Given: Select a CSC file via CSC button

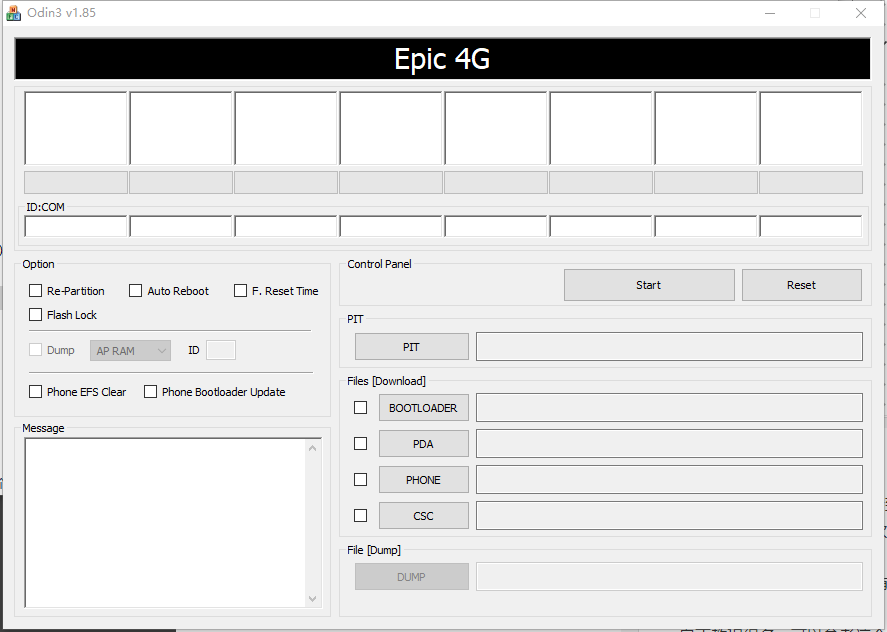Looking at the screenshot, I should pos(423,516).
